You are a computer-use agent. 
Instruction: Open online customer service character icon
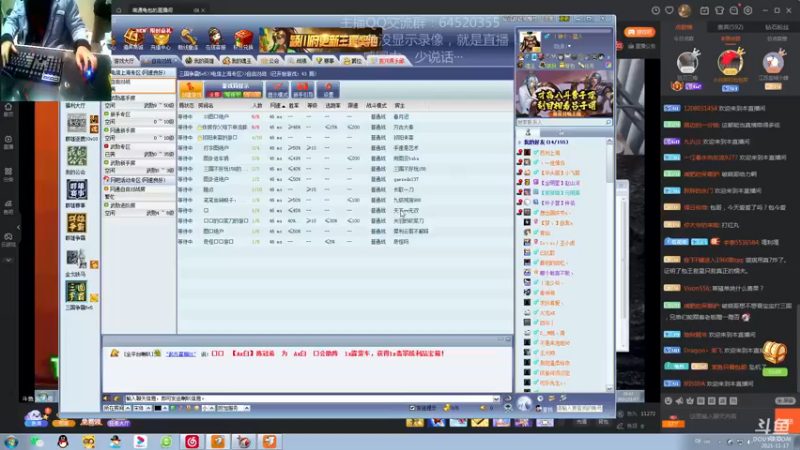215,38
